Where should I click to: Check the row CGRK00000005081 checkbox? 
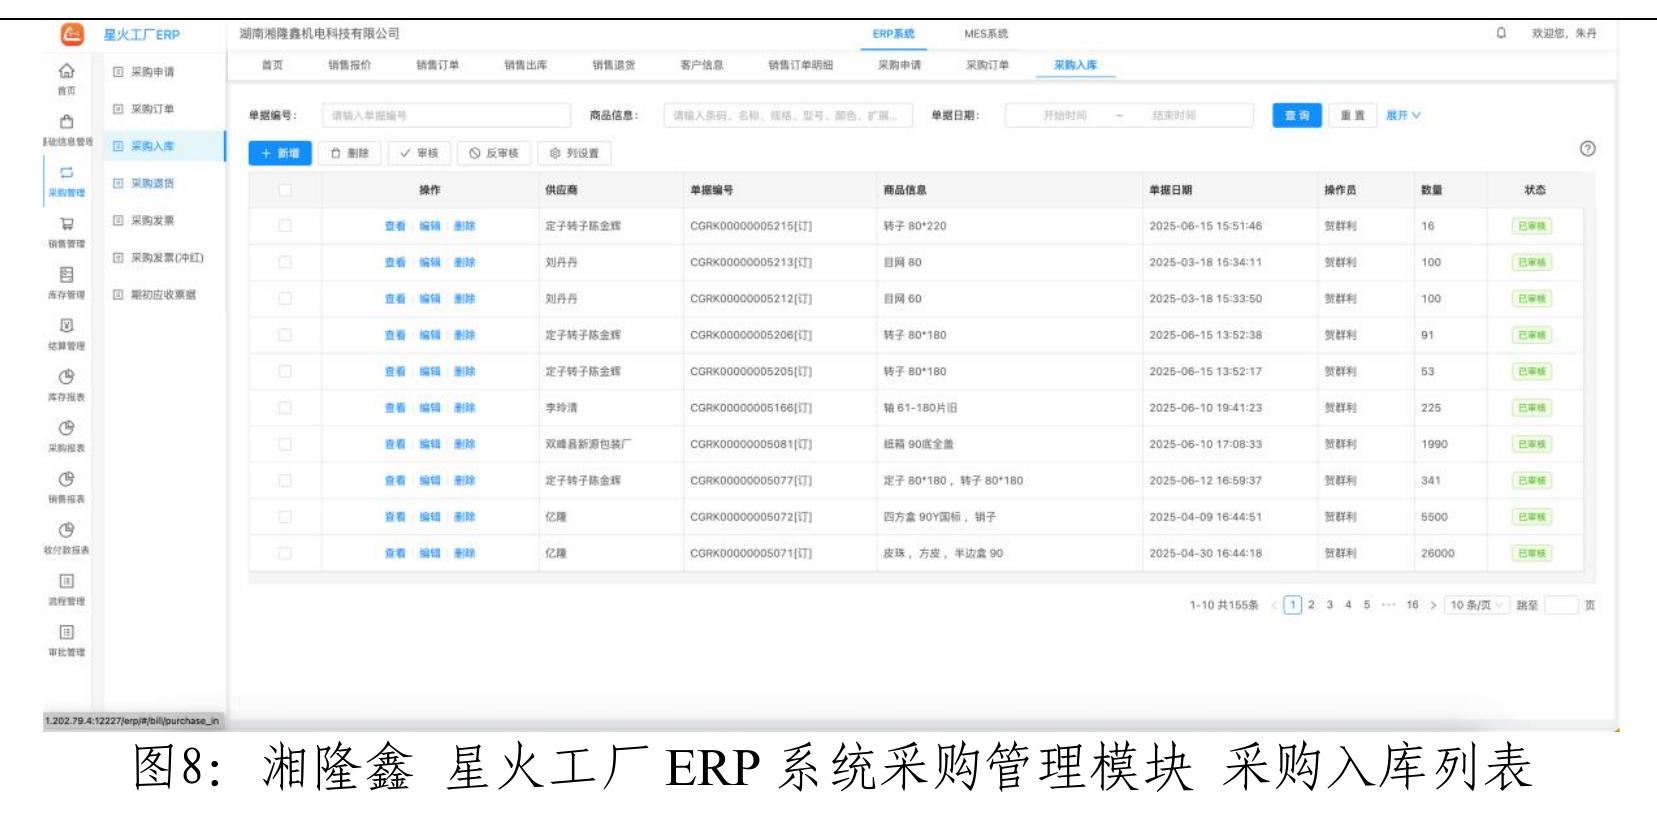click(x=285, y=444)
